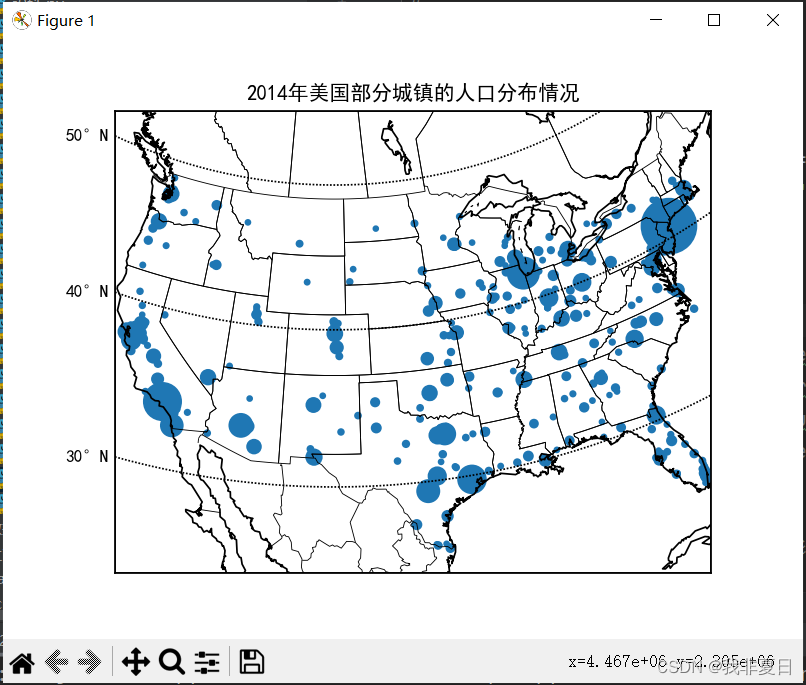806x685 pixels.
Task: Click the Forward navigation arrow
Action: (89, 661)
